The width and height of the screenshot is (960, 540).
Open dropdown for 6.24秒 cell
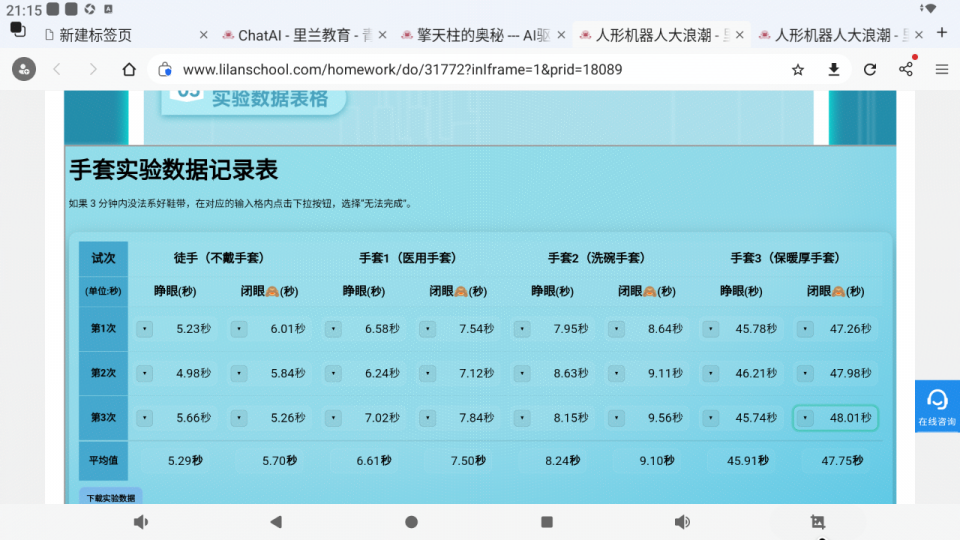[x=333, y=373]
